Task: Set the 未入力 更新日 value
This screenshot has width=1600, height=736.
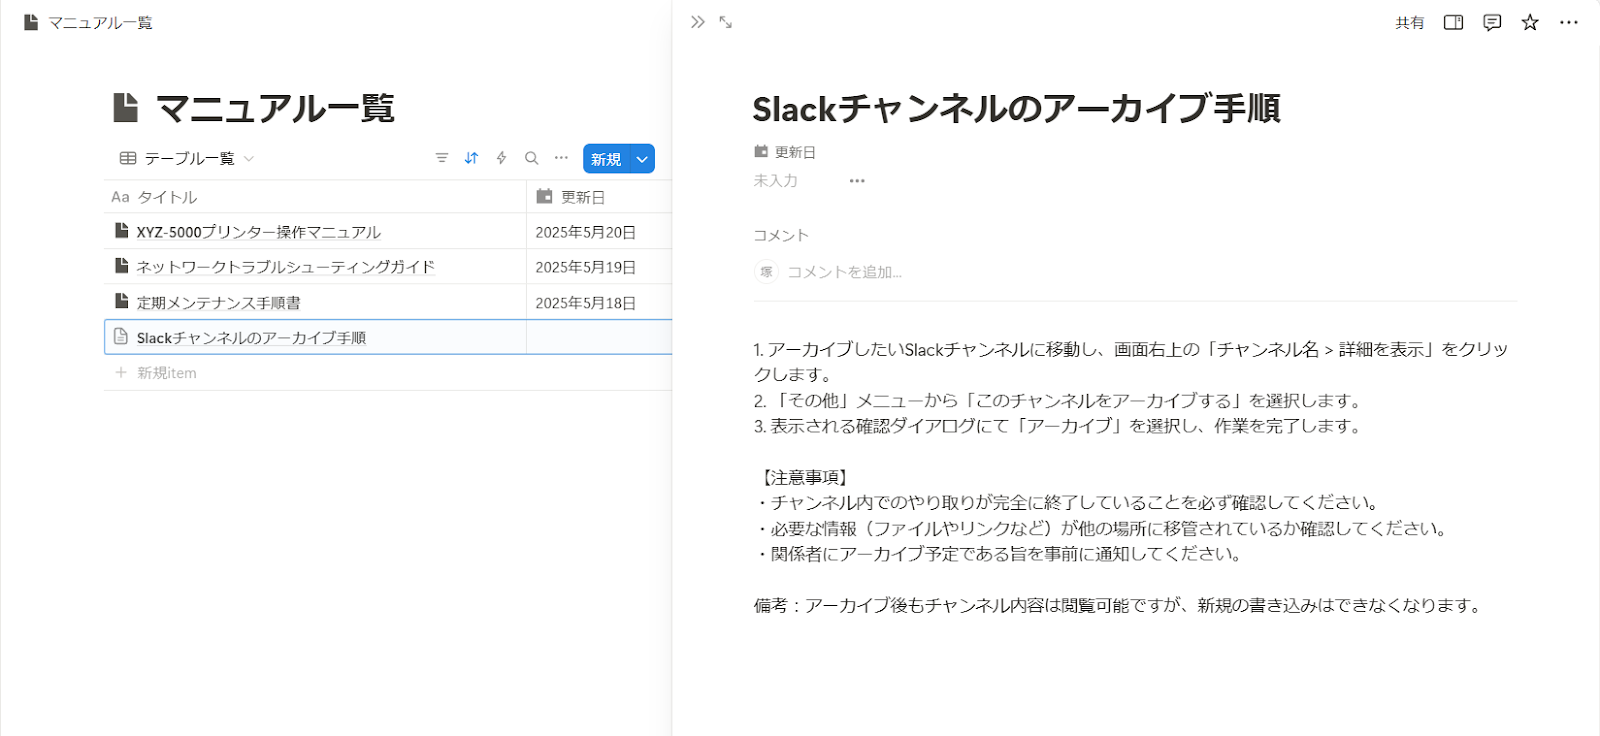Action: 776,181
